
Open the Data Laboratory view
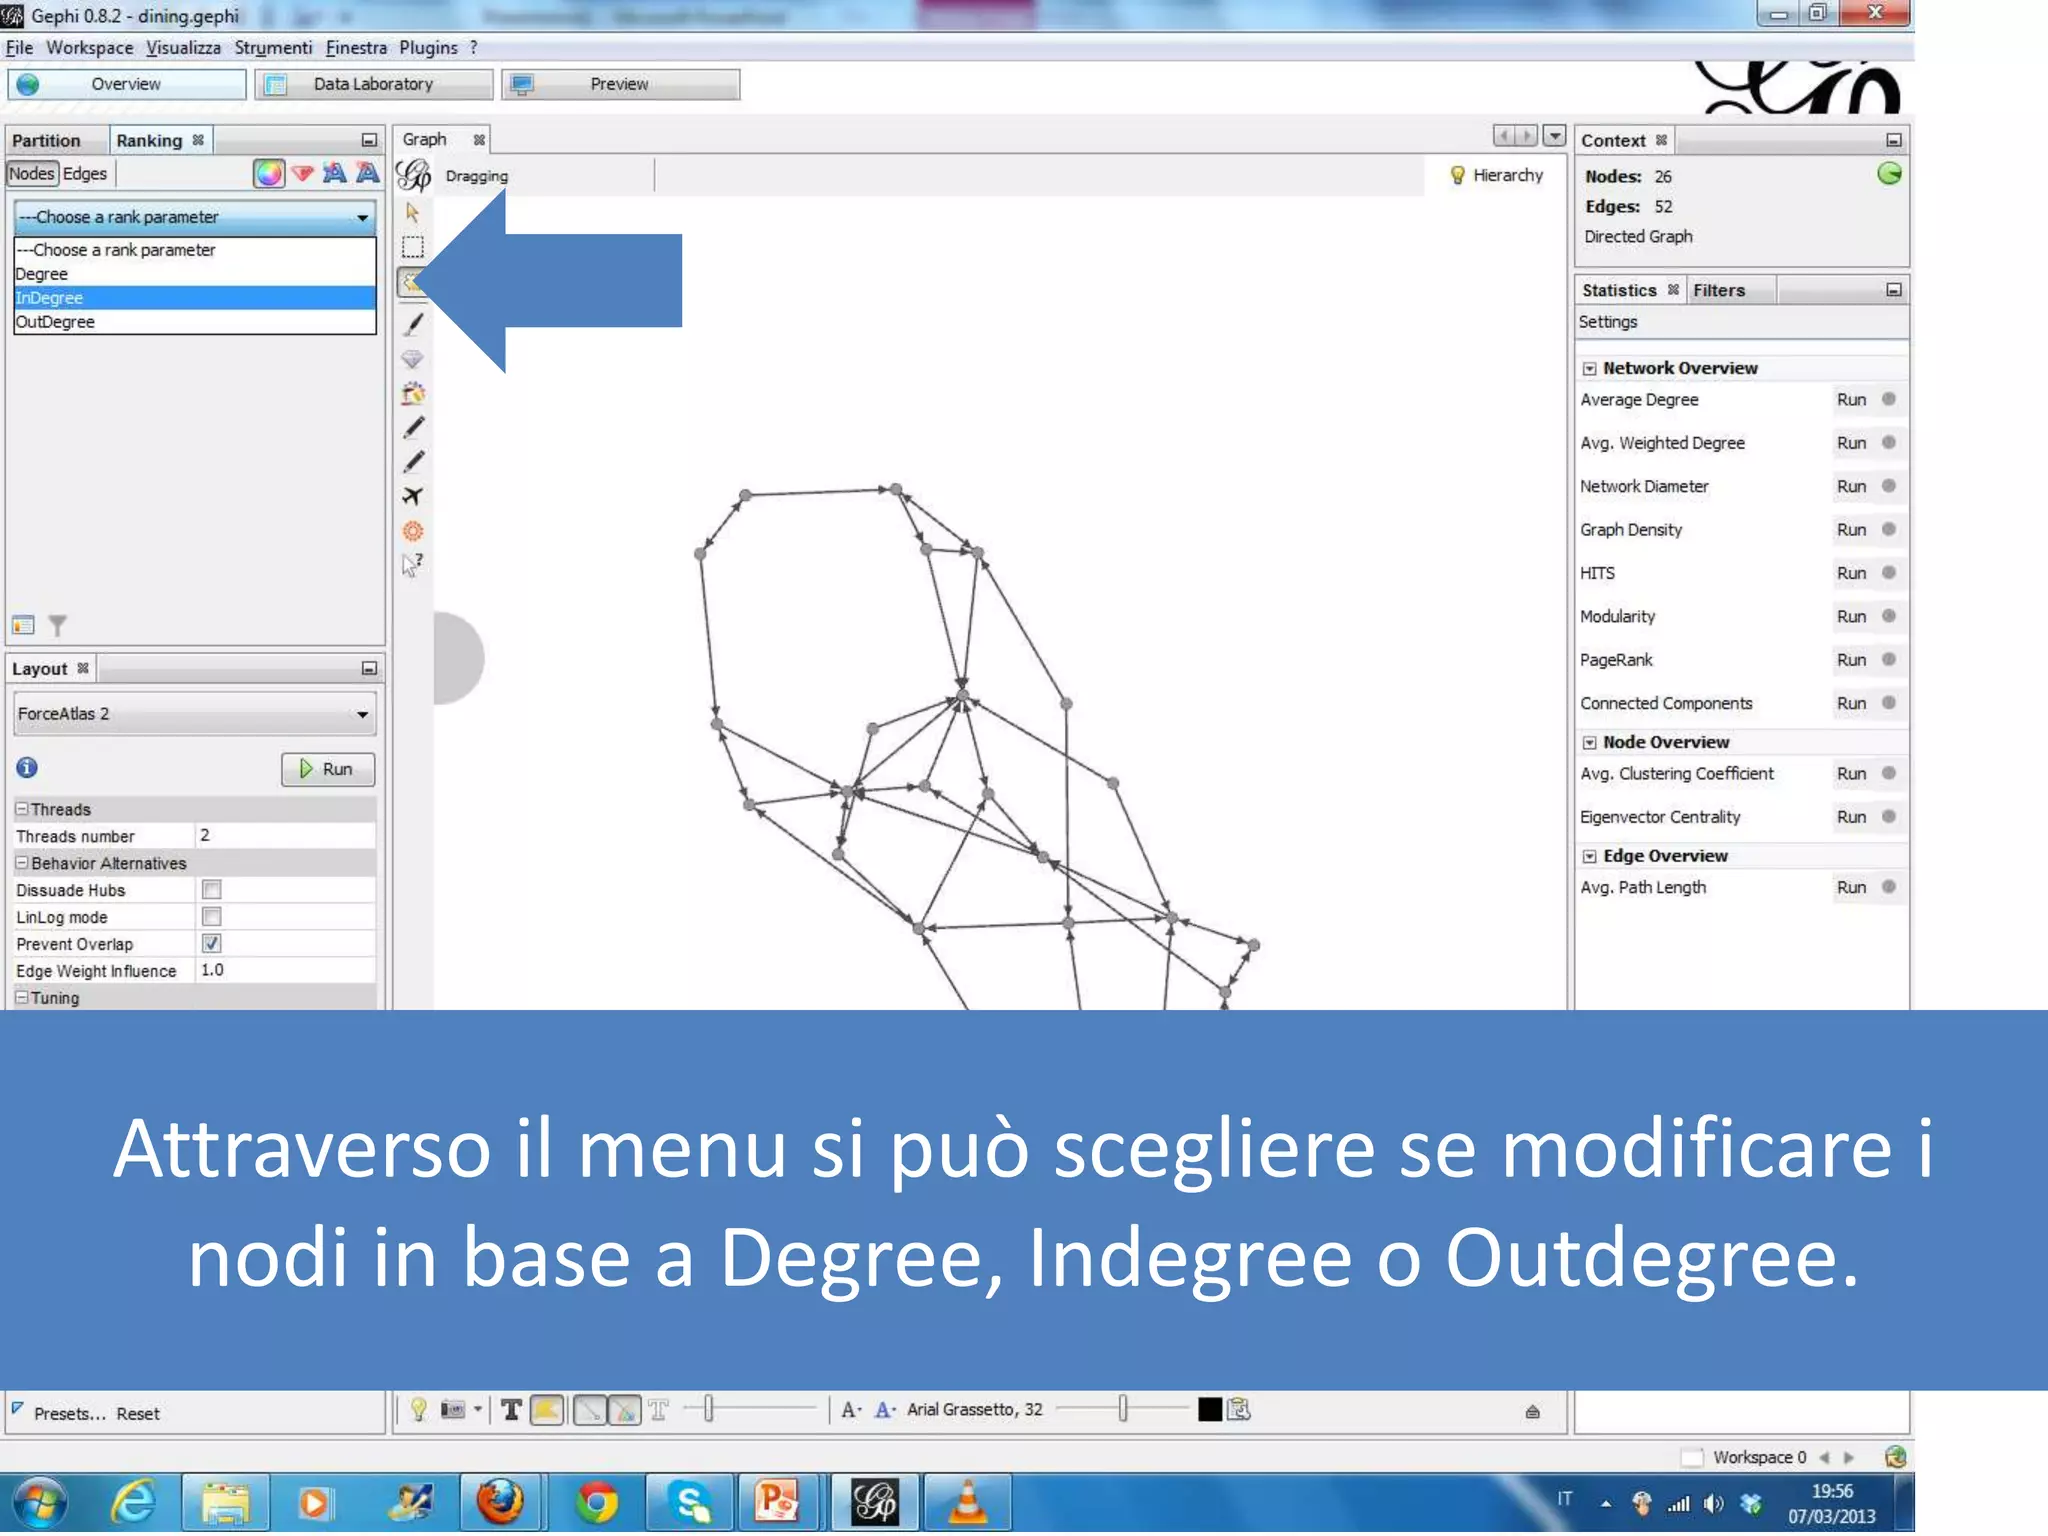point(373,84)
